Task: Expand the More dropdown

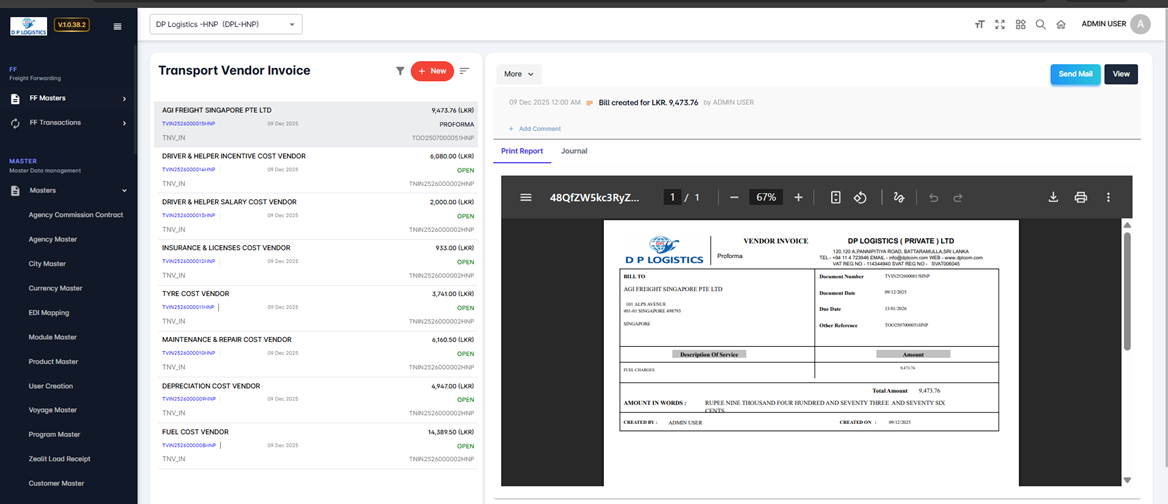Action: click(x=518, y=74)
